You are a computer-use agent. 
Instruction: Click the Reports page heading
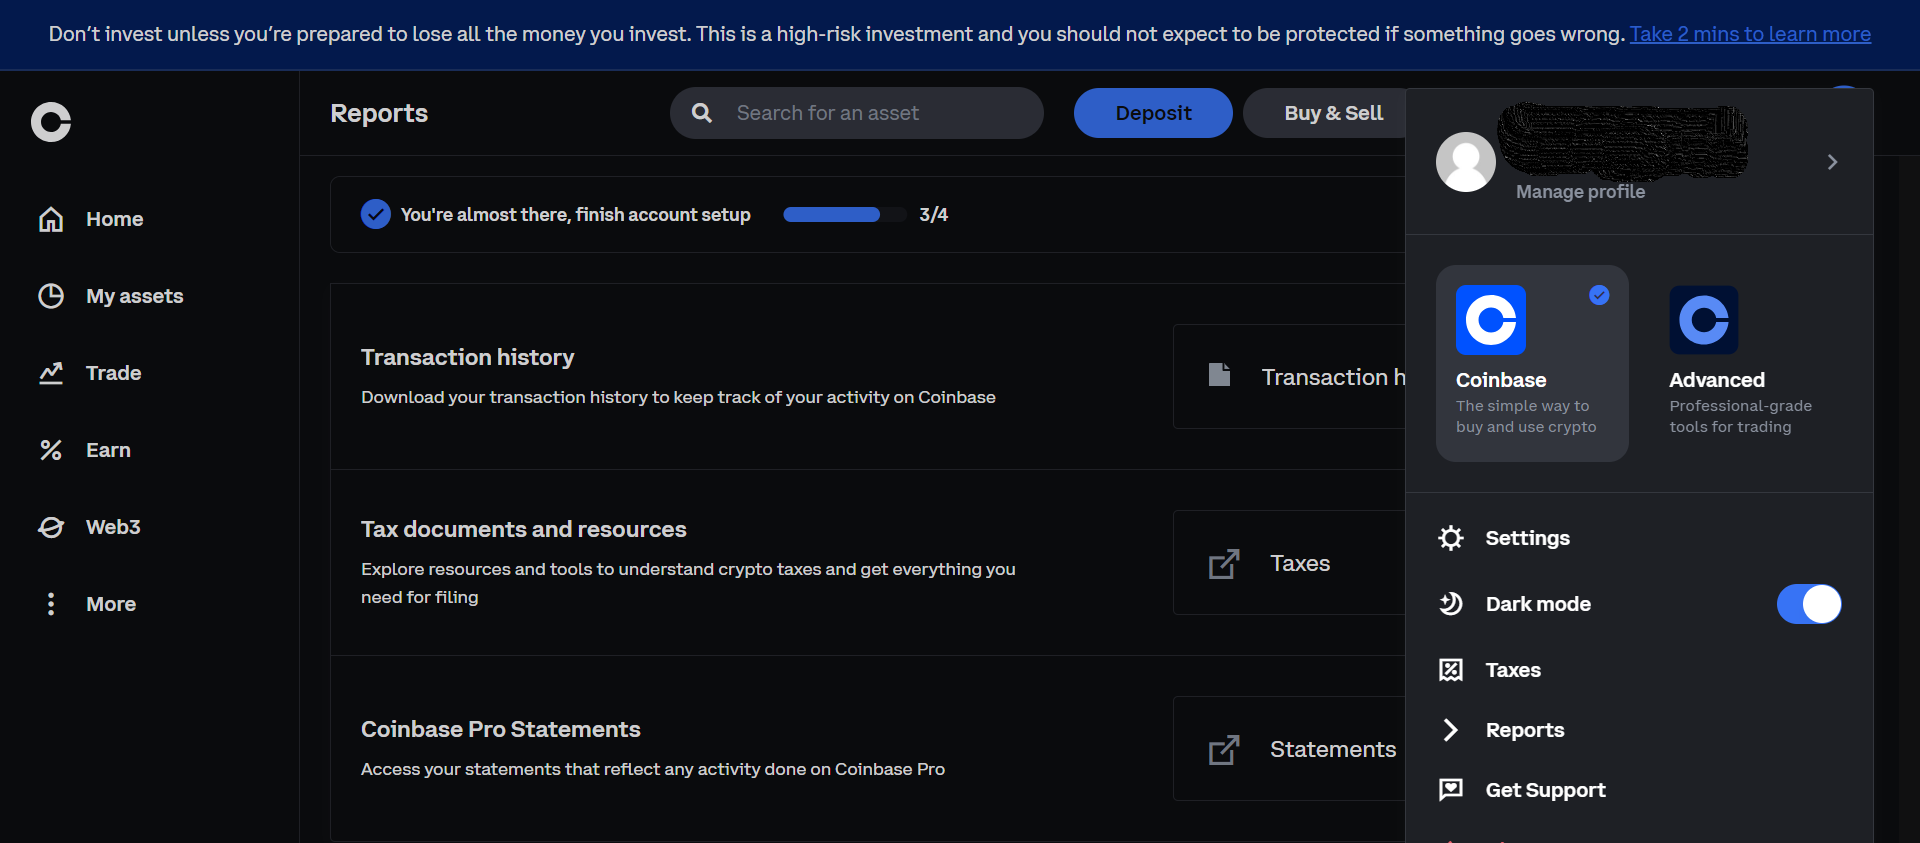(x=379, y=113)
